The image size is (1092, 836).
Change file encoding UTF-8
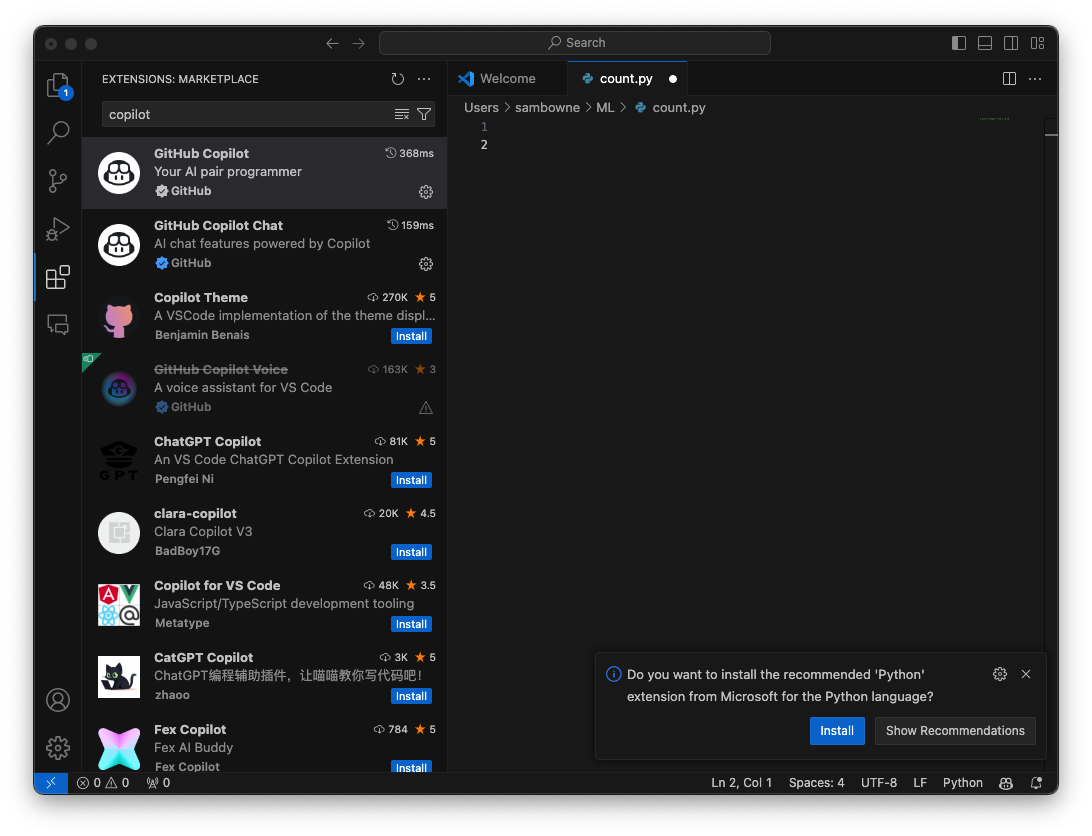[x=879, y=783]
